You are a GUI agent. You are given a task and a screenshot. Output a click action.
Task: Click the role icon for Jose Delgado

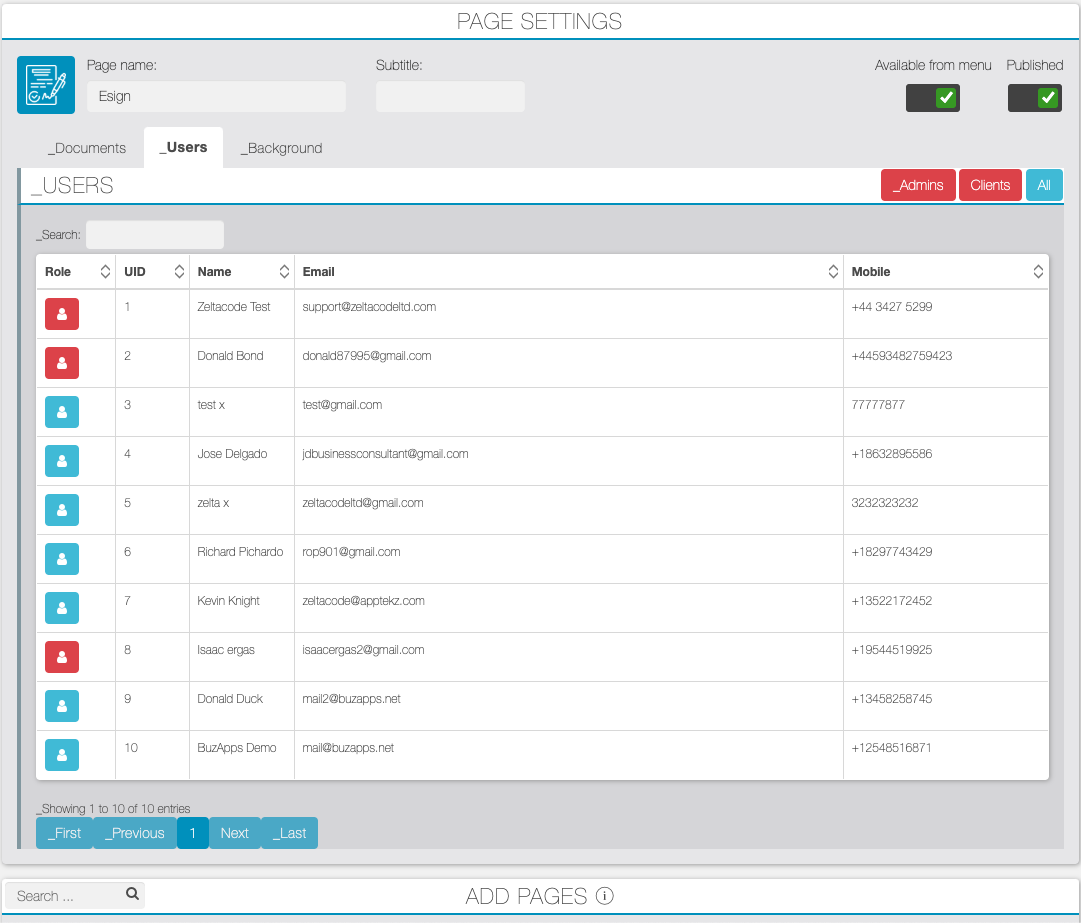coord(62,460)
